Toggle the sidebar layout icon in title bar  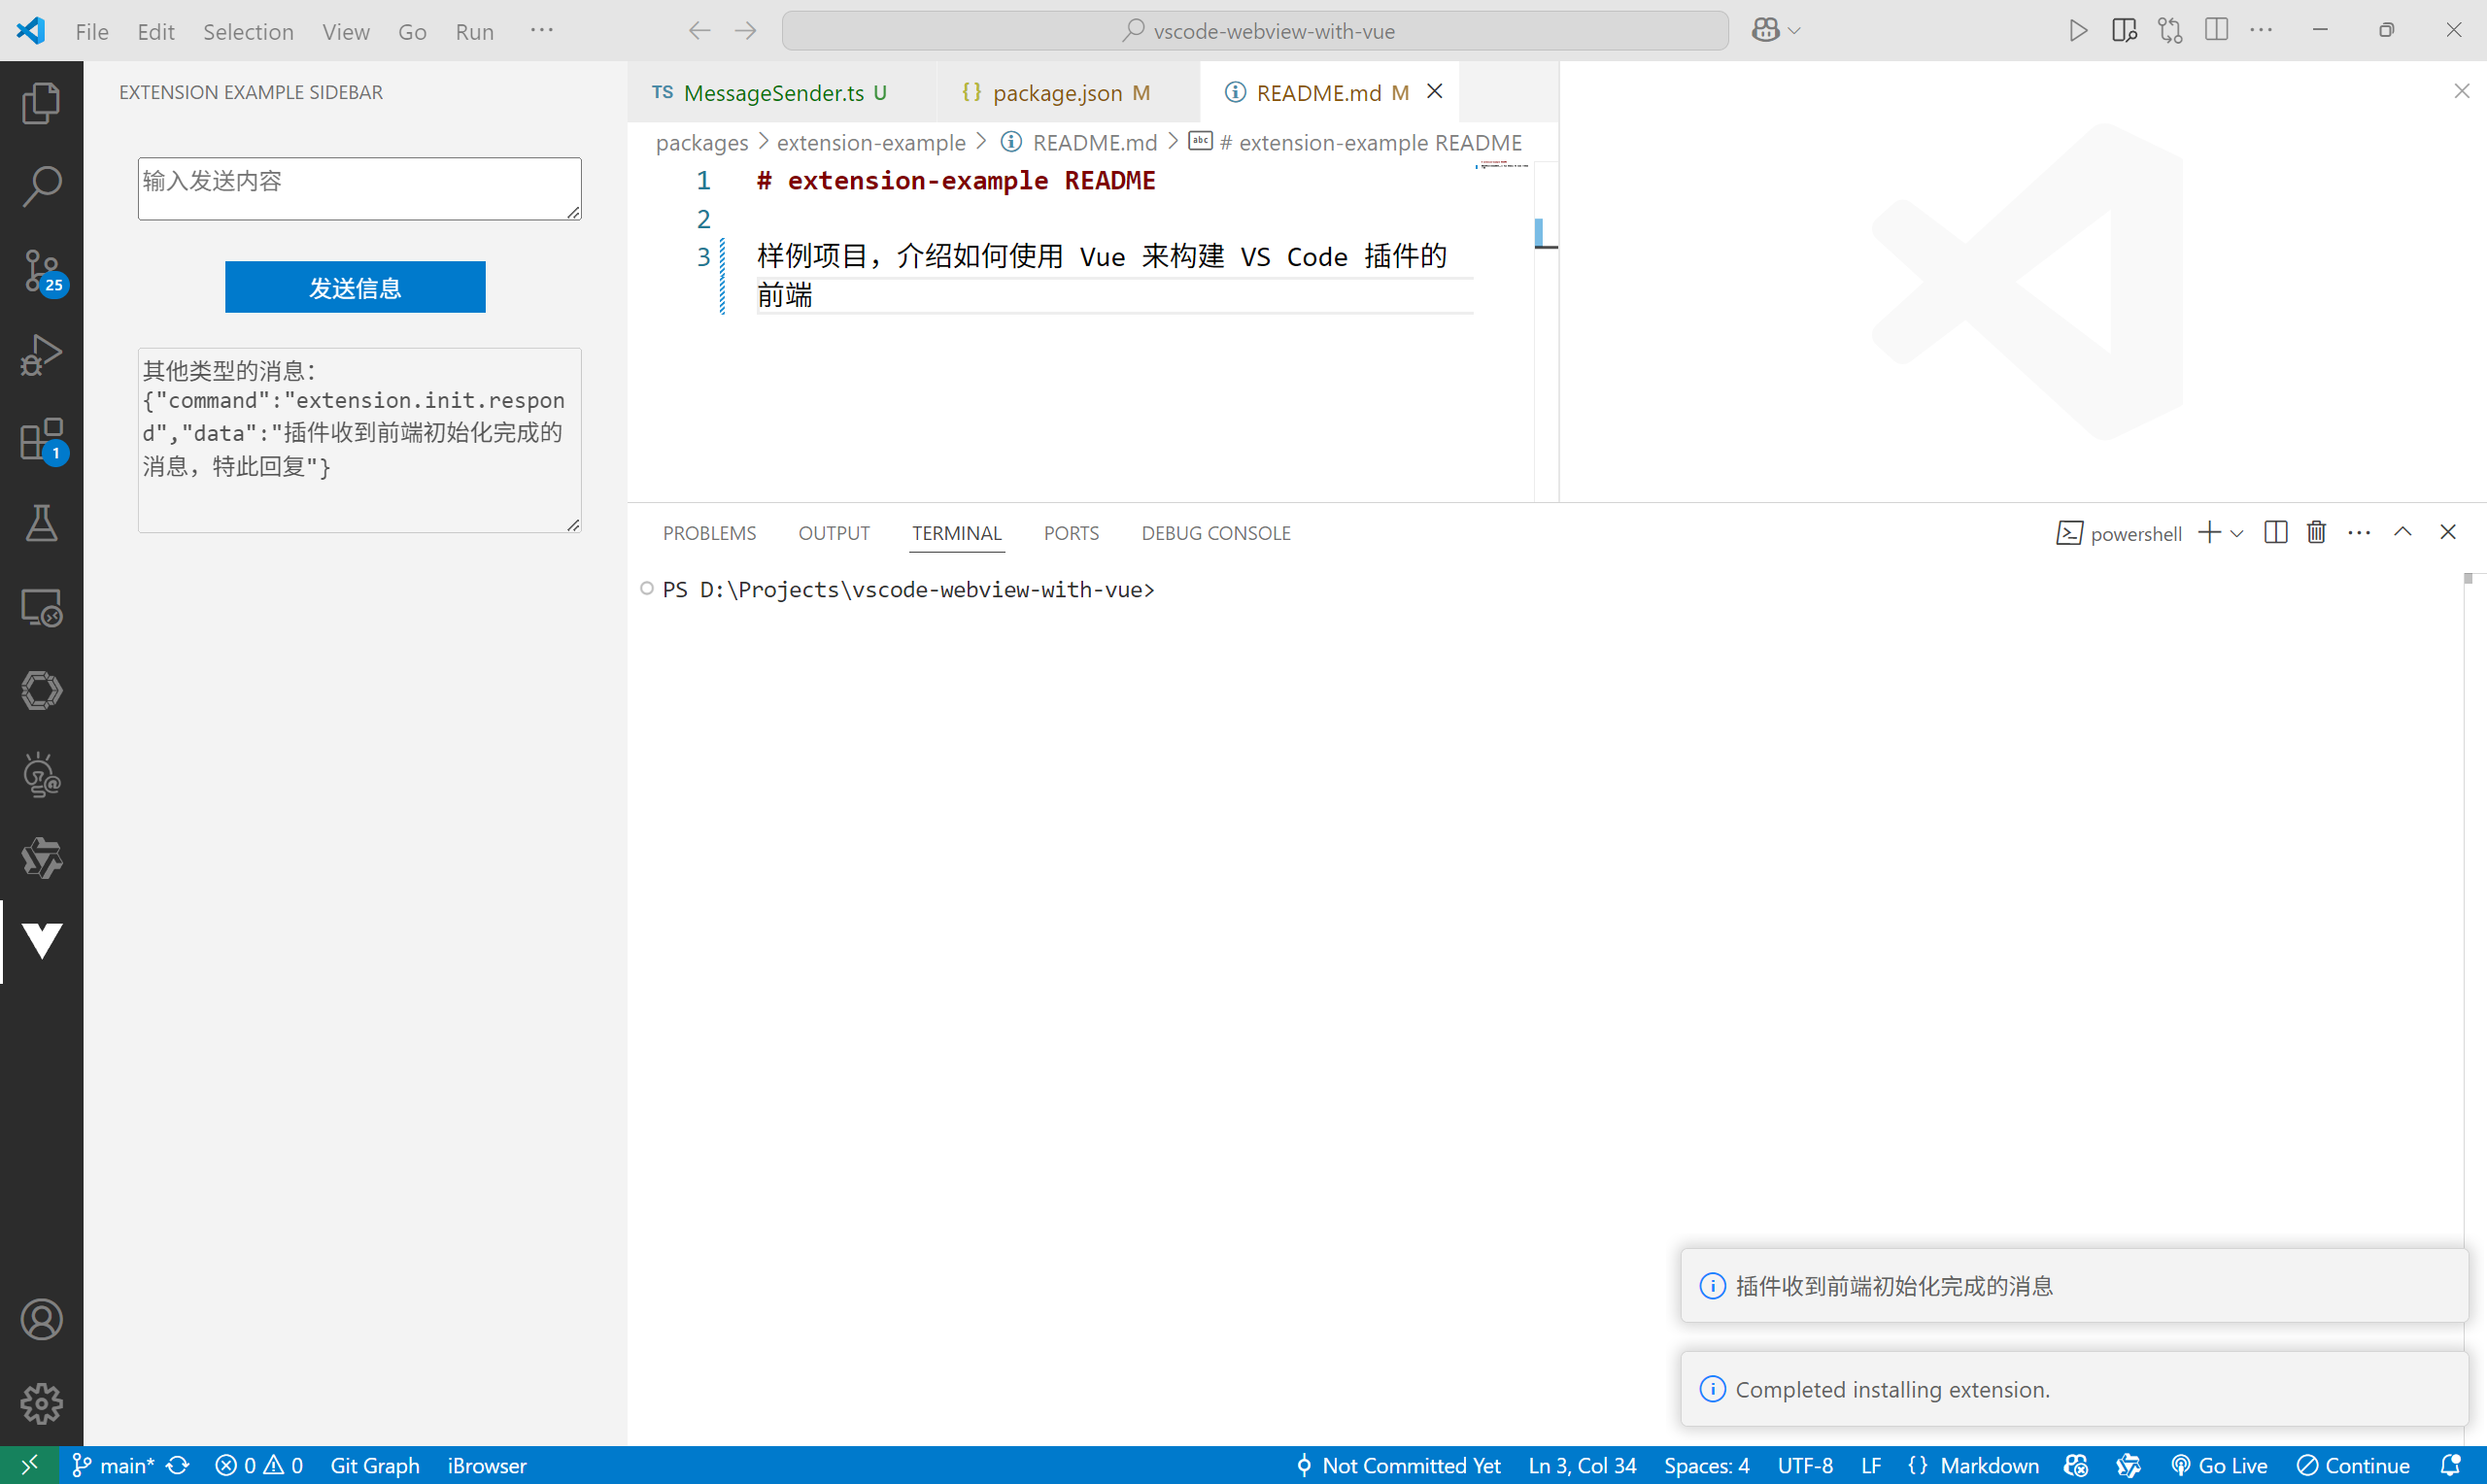[2216, 30]
